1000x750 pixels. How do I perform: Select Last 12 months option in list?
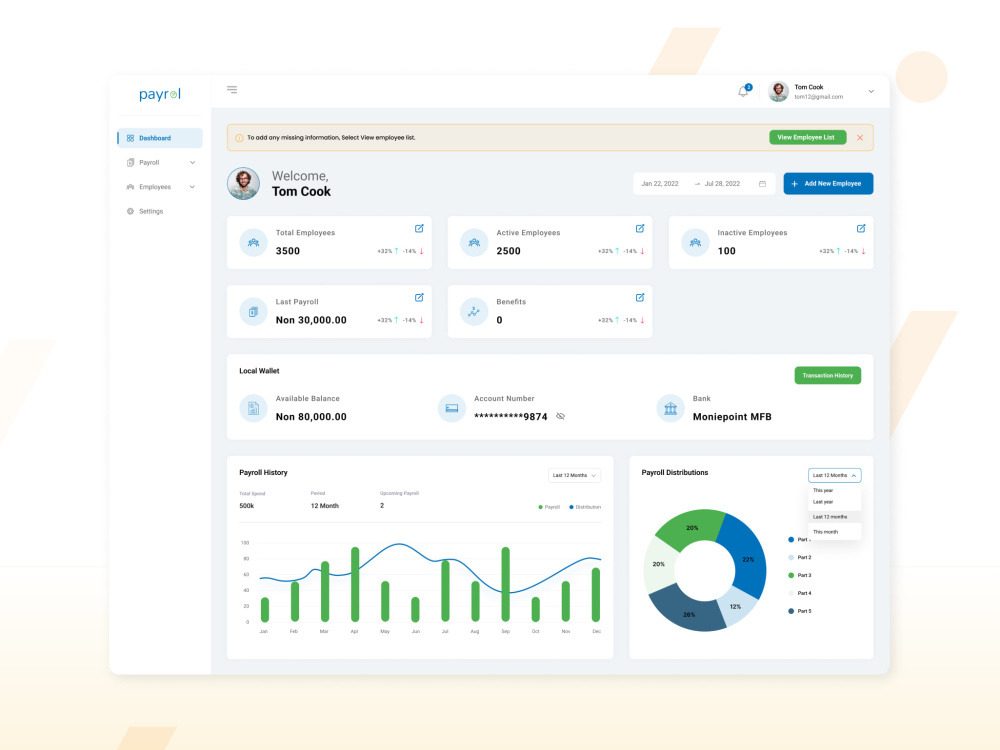click(x=835, y=517)
